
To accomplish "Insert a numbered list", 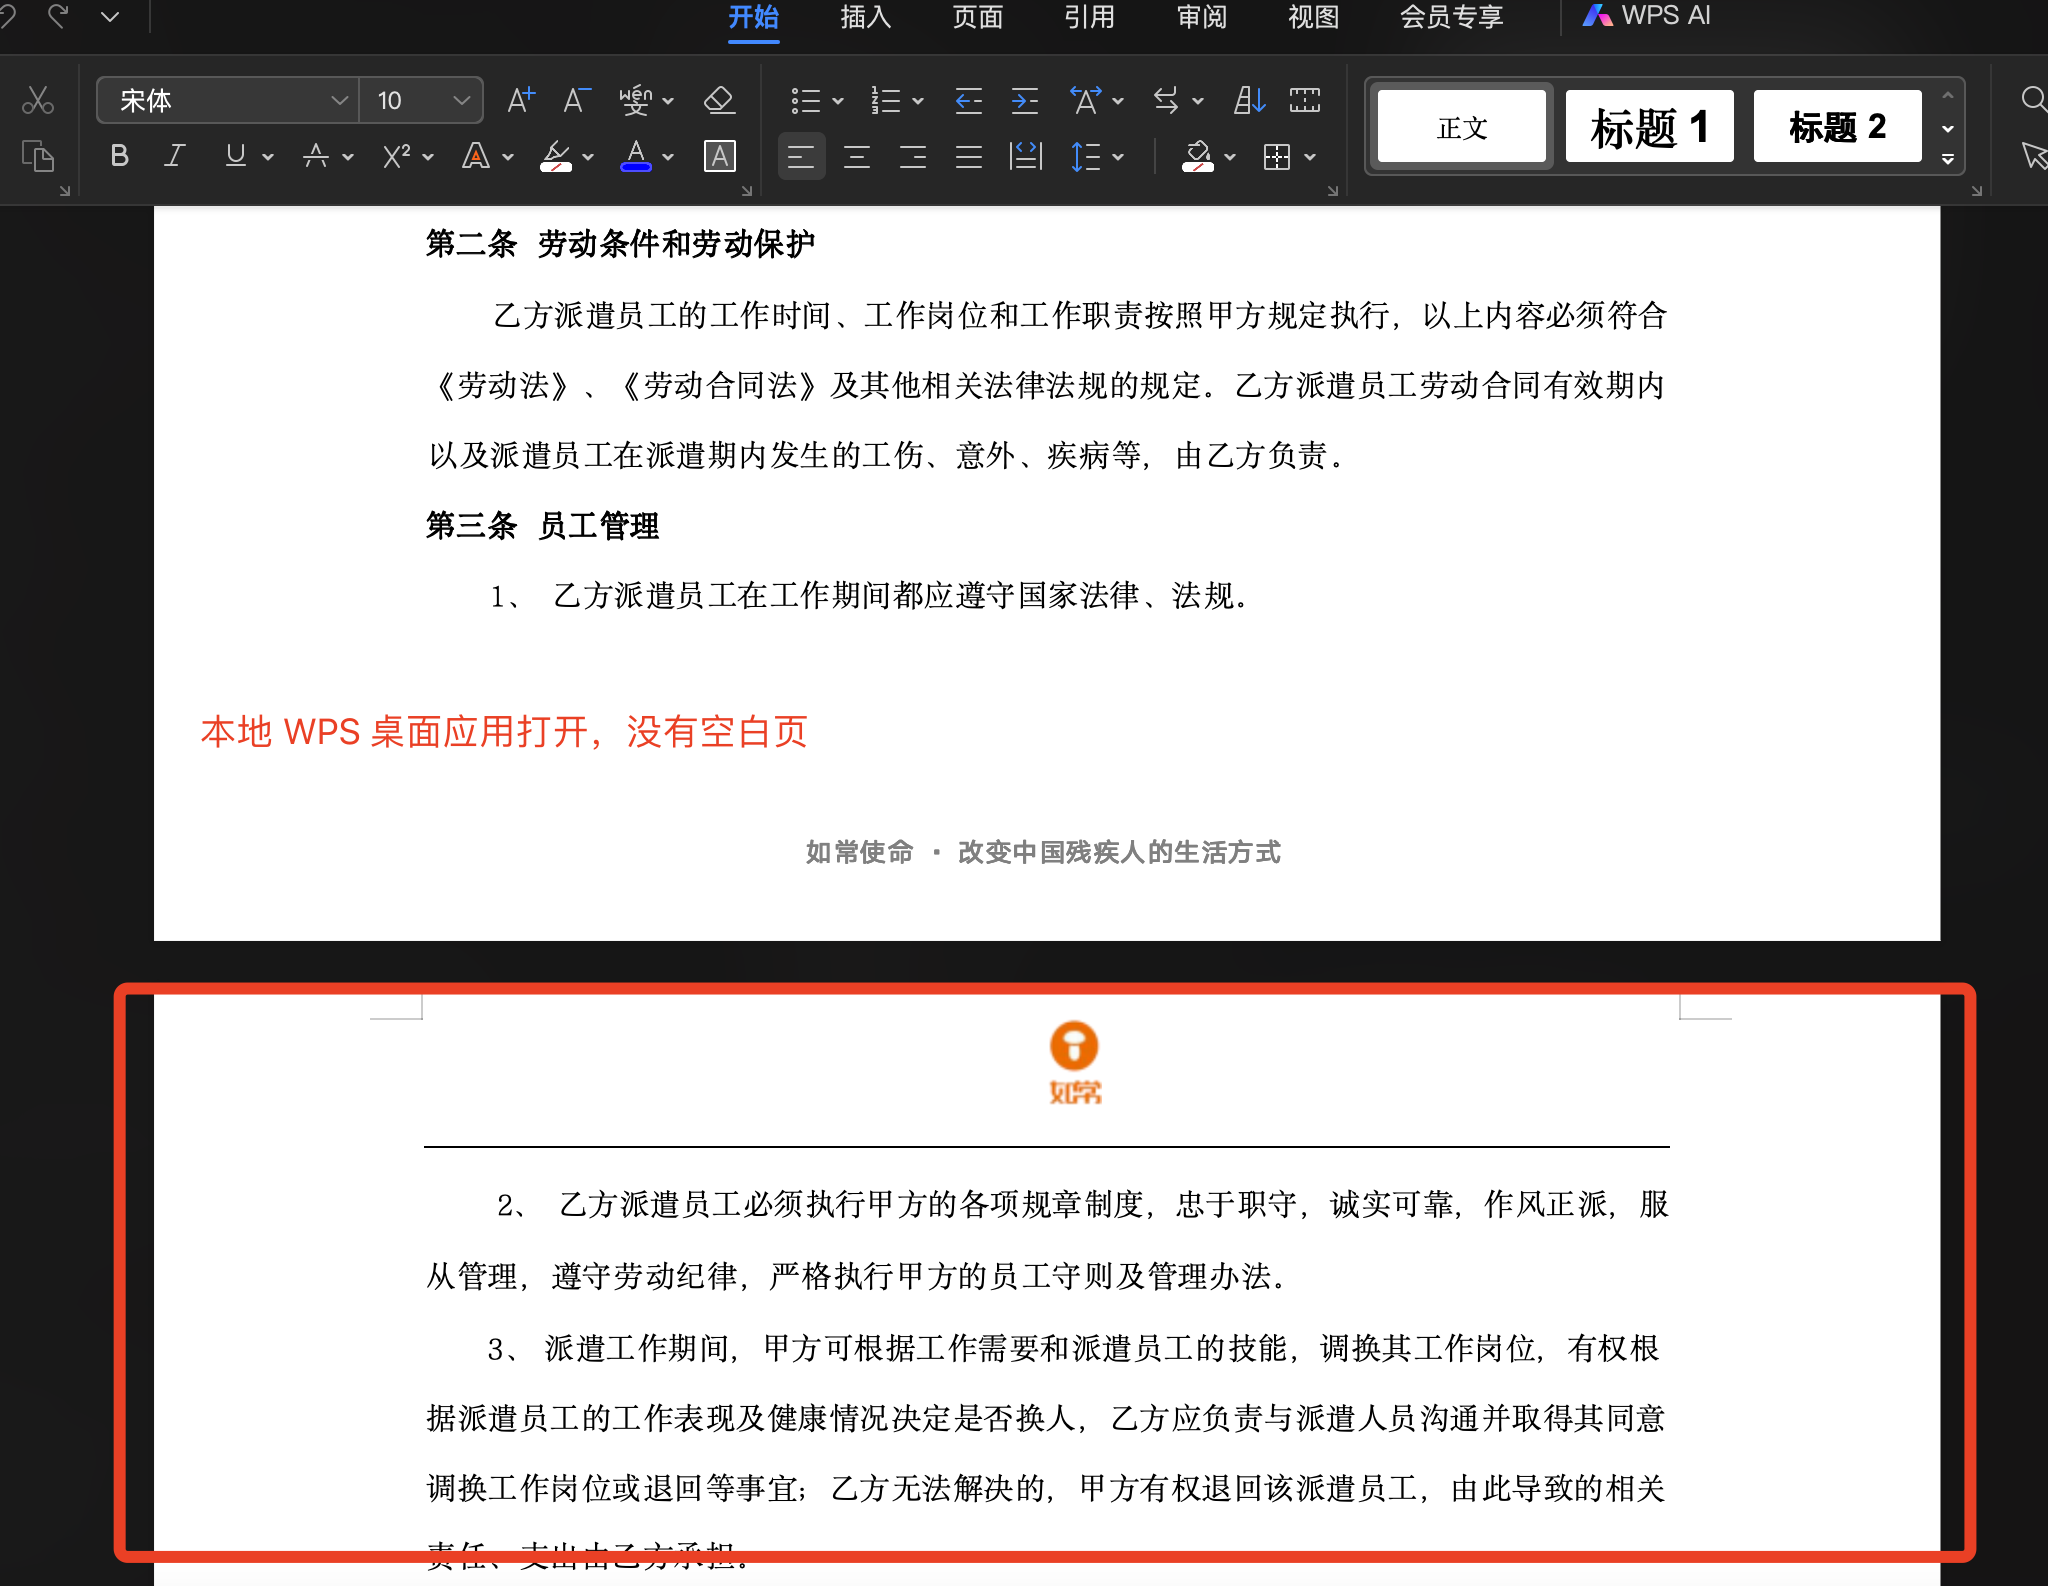I will (x=885, y=100).
